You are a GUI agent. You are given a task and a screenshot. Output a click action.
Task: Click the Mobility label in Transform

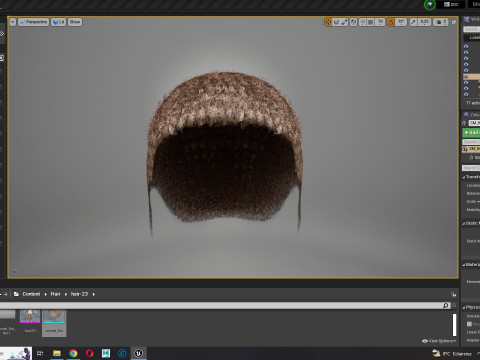click(473, 210)
